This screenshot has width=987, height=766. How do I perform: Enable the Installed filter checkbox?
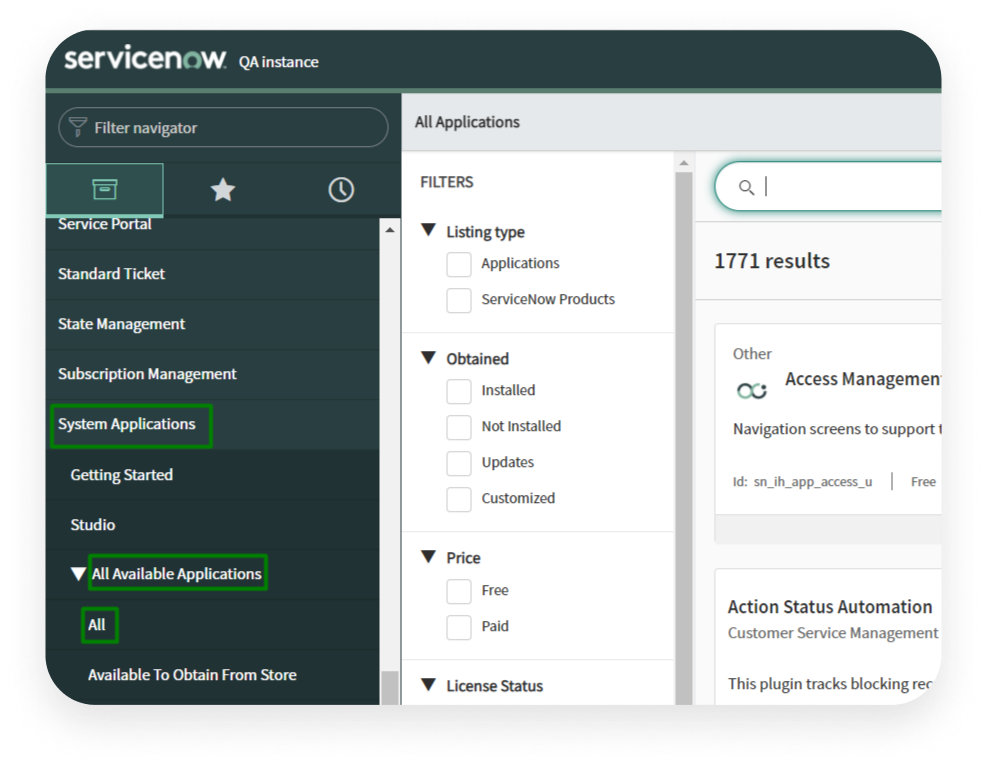[458, 390]
